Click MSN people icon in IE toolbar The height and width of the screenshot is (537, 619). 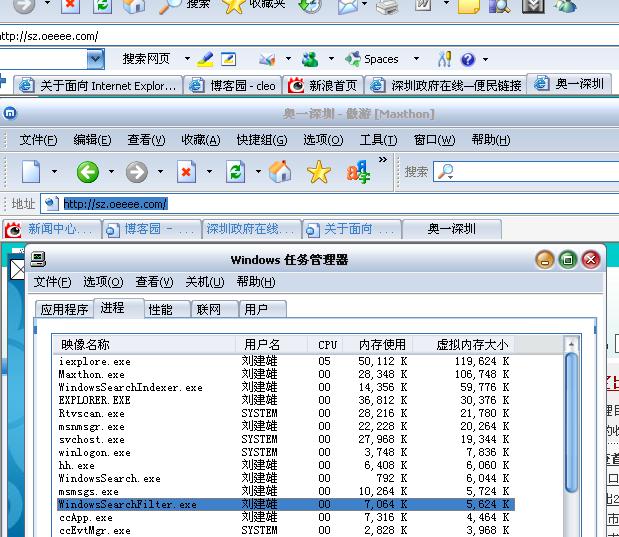(x=310, y=59)
